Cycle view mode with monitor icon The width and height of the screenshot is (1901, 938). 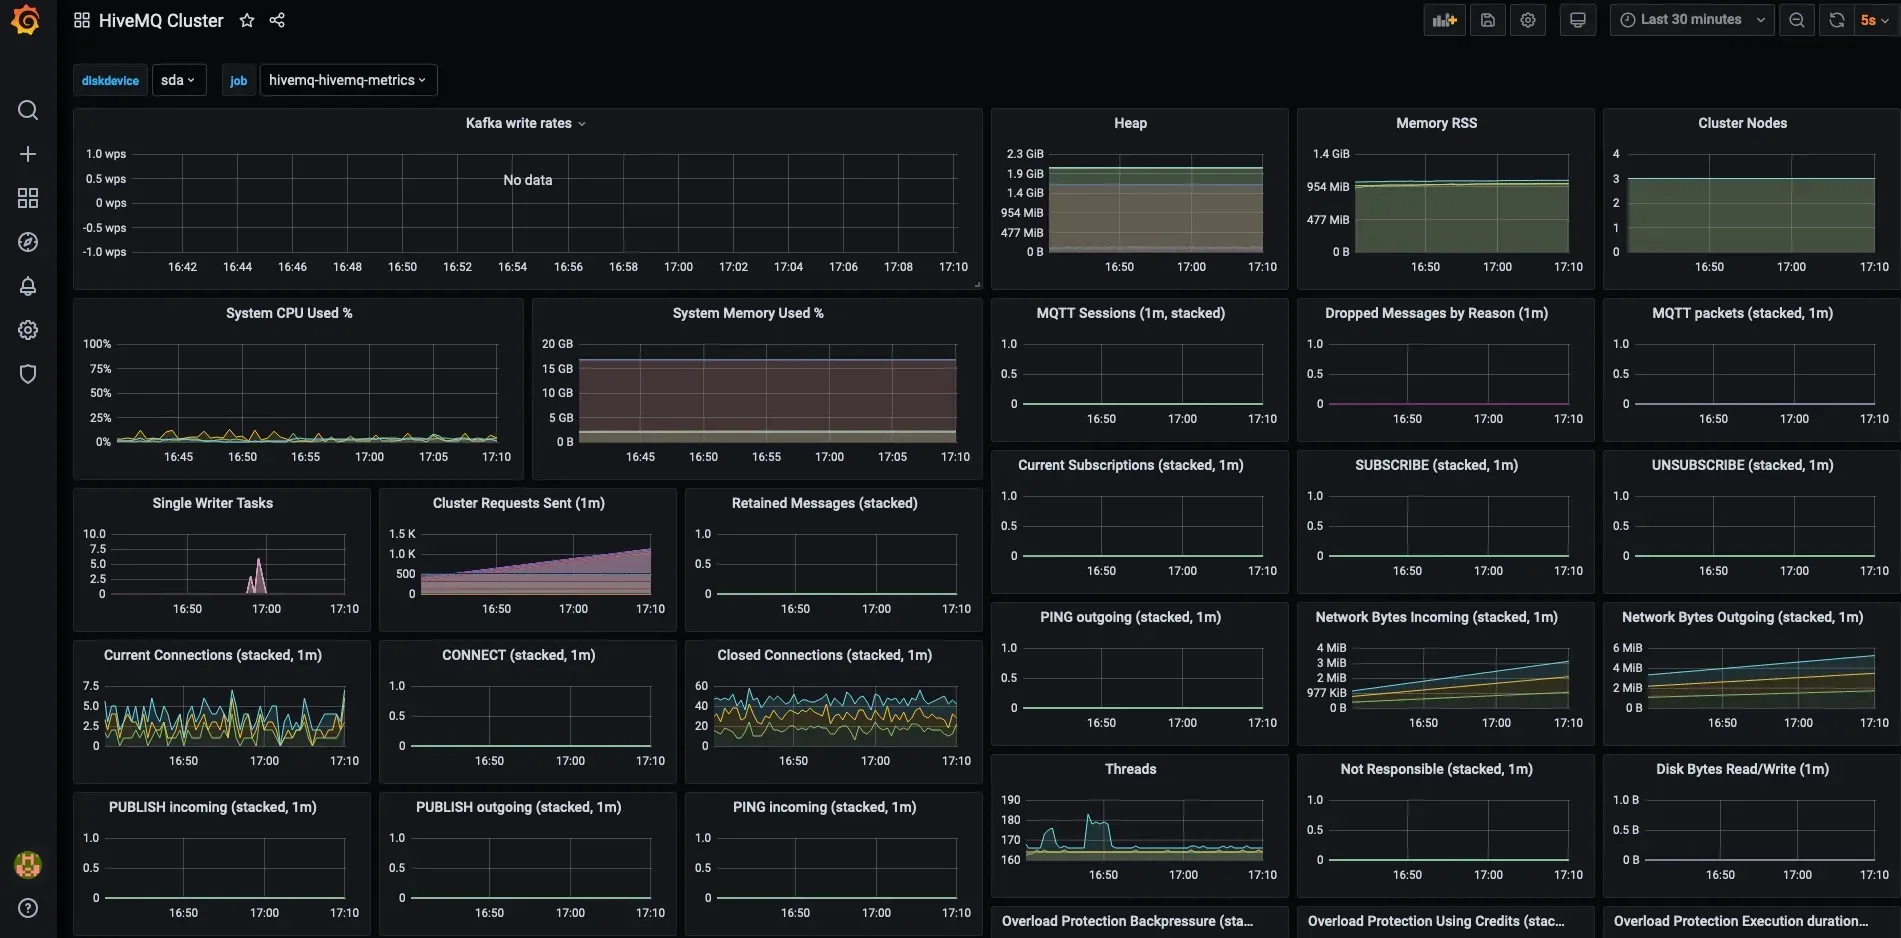1578,20
